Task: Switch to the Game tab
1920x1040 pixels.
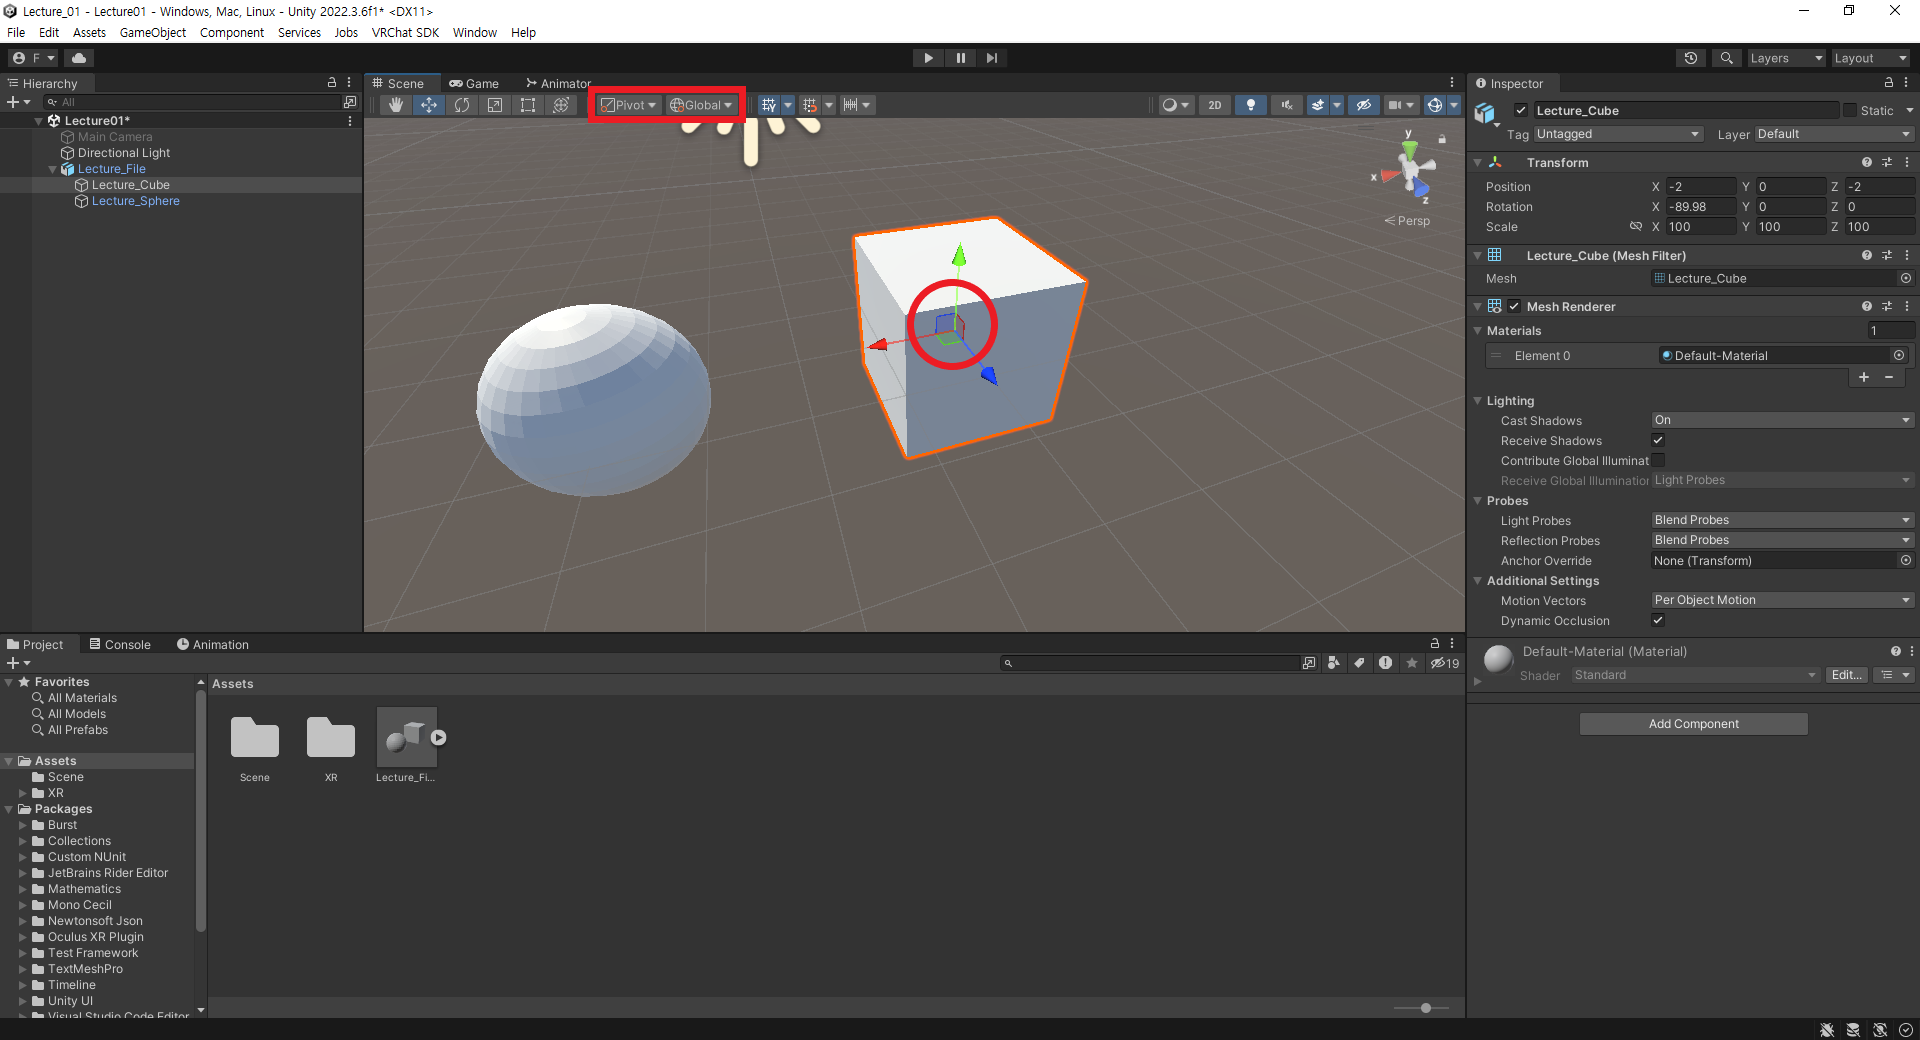Action: 474,84
